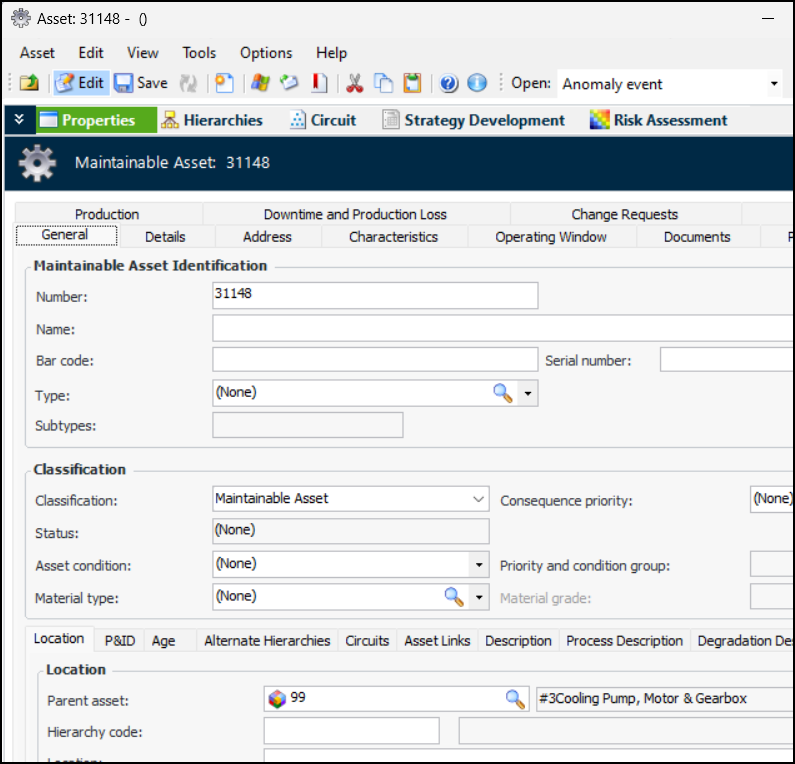This screenshot has height=764, width=795.
Task: Open the Hierarchies view
Action: [x=212, y=120]
